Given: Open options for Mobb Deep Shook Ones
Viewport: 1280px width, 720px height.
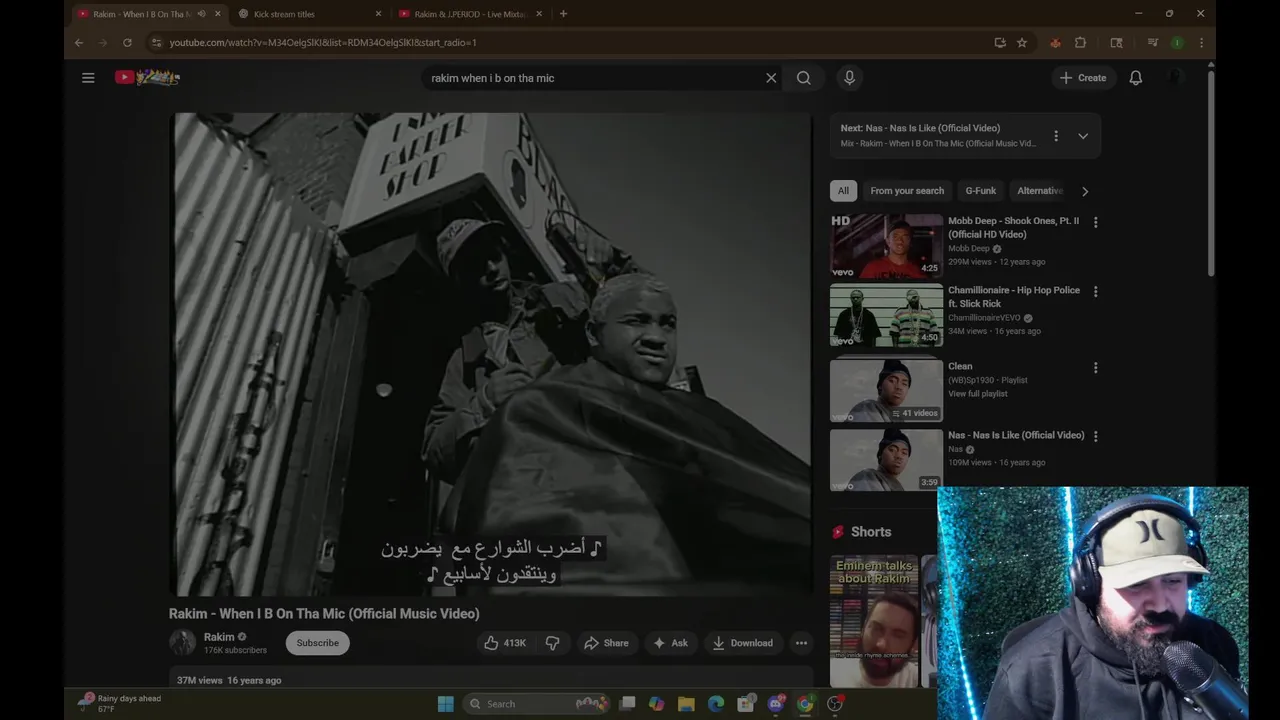Looking at the screenshot, I should 1095,223.
